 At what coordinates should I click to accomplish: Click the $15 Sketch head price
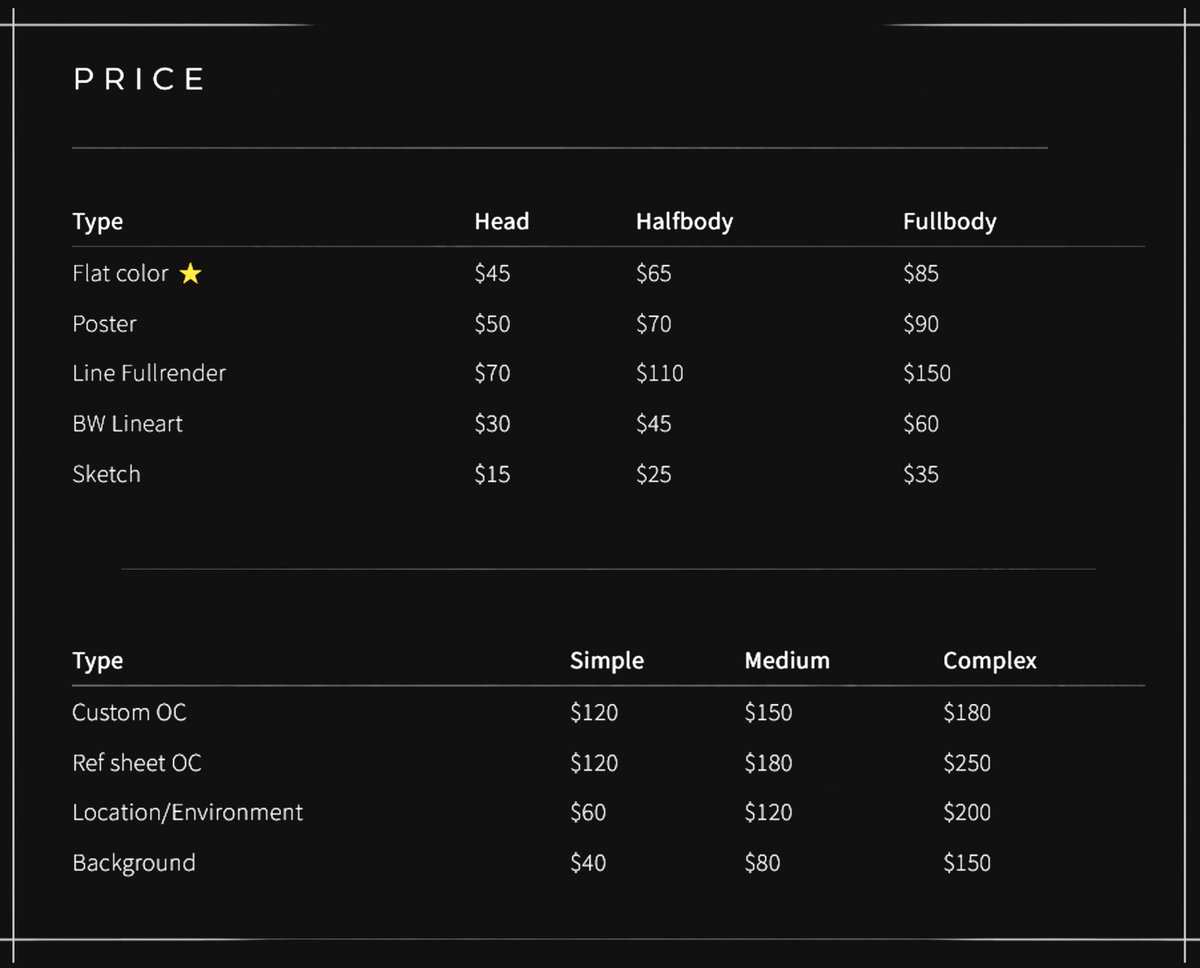(x=492, y=474)
